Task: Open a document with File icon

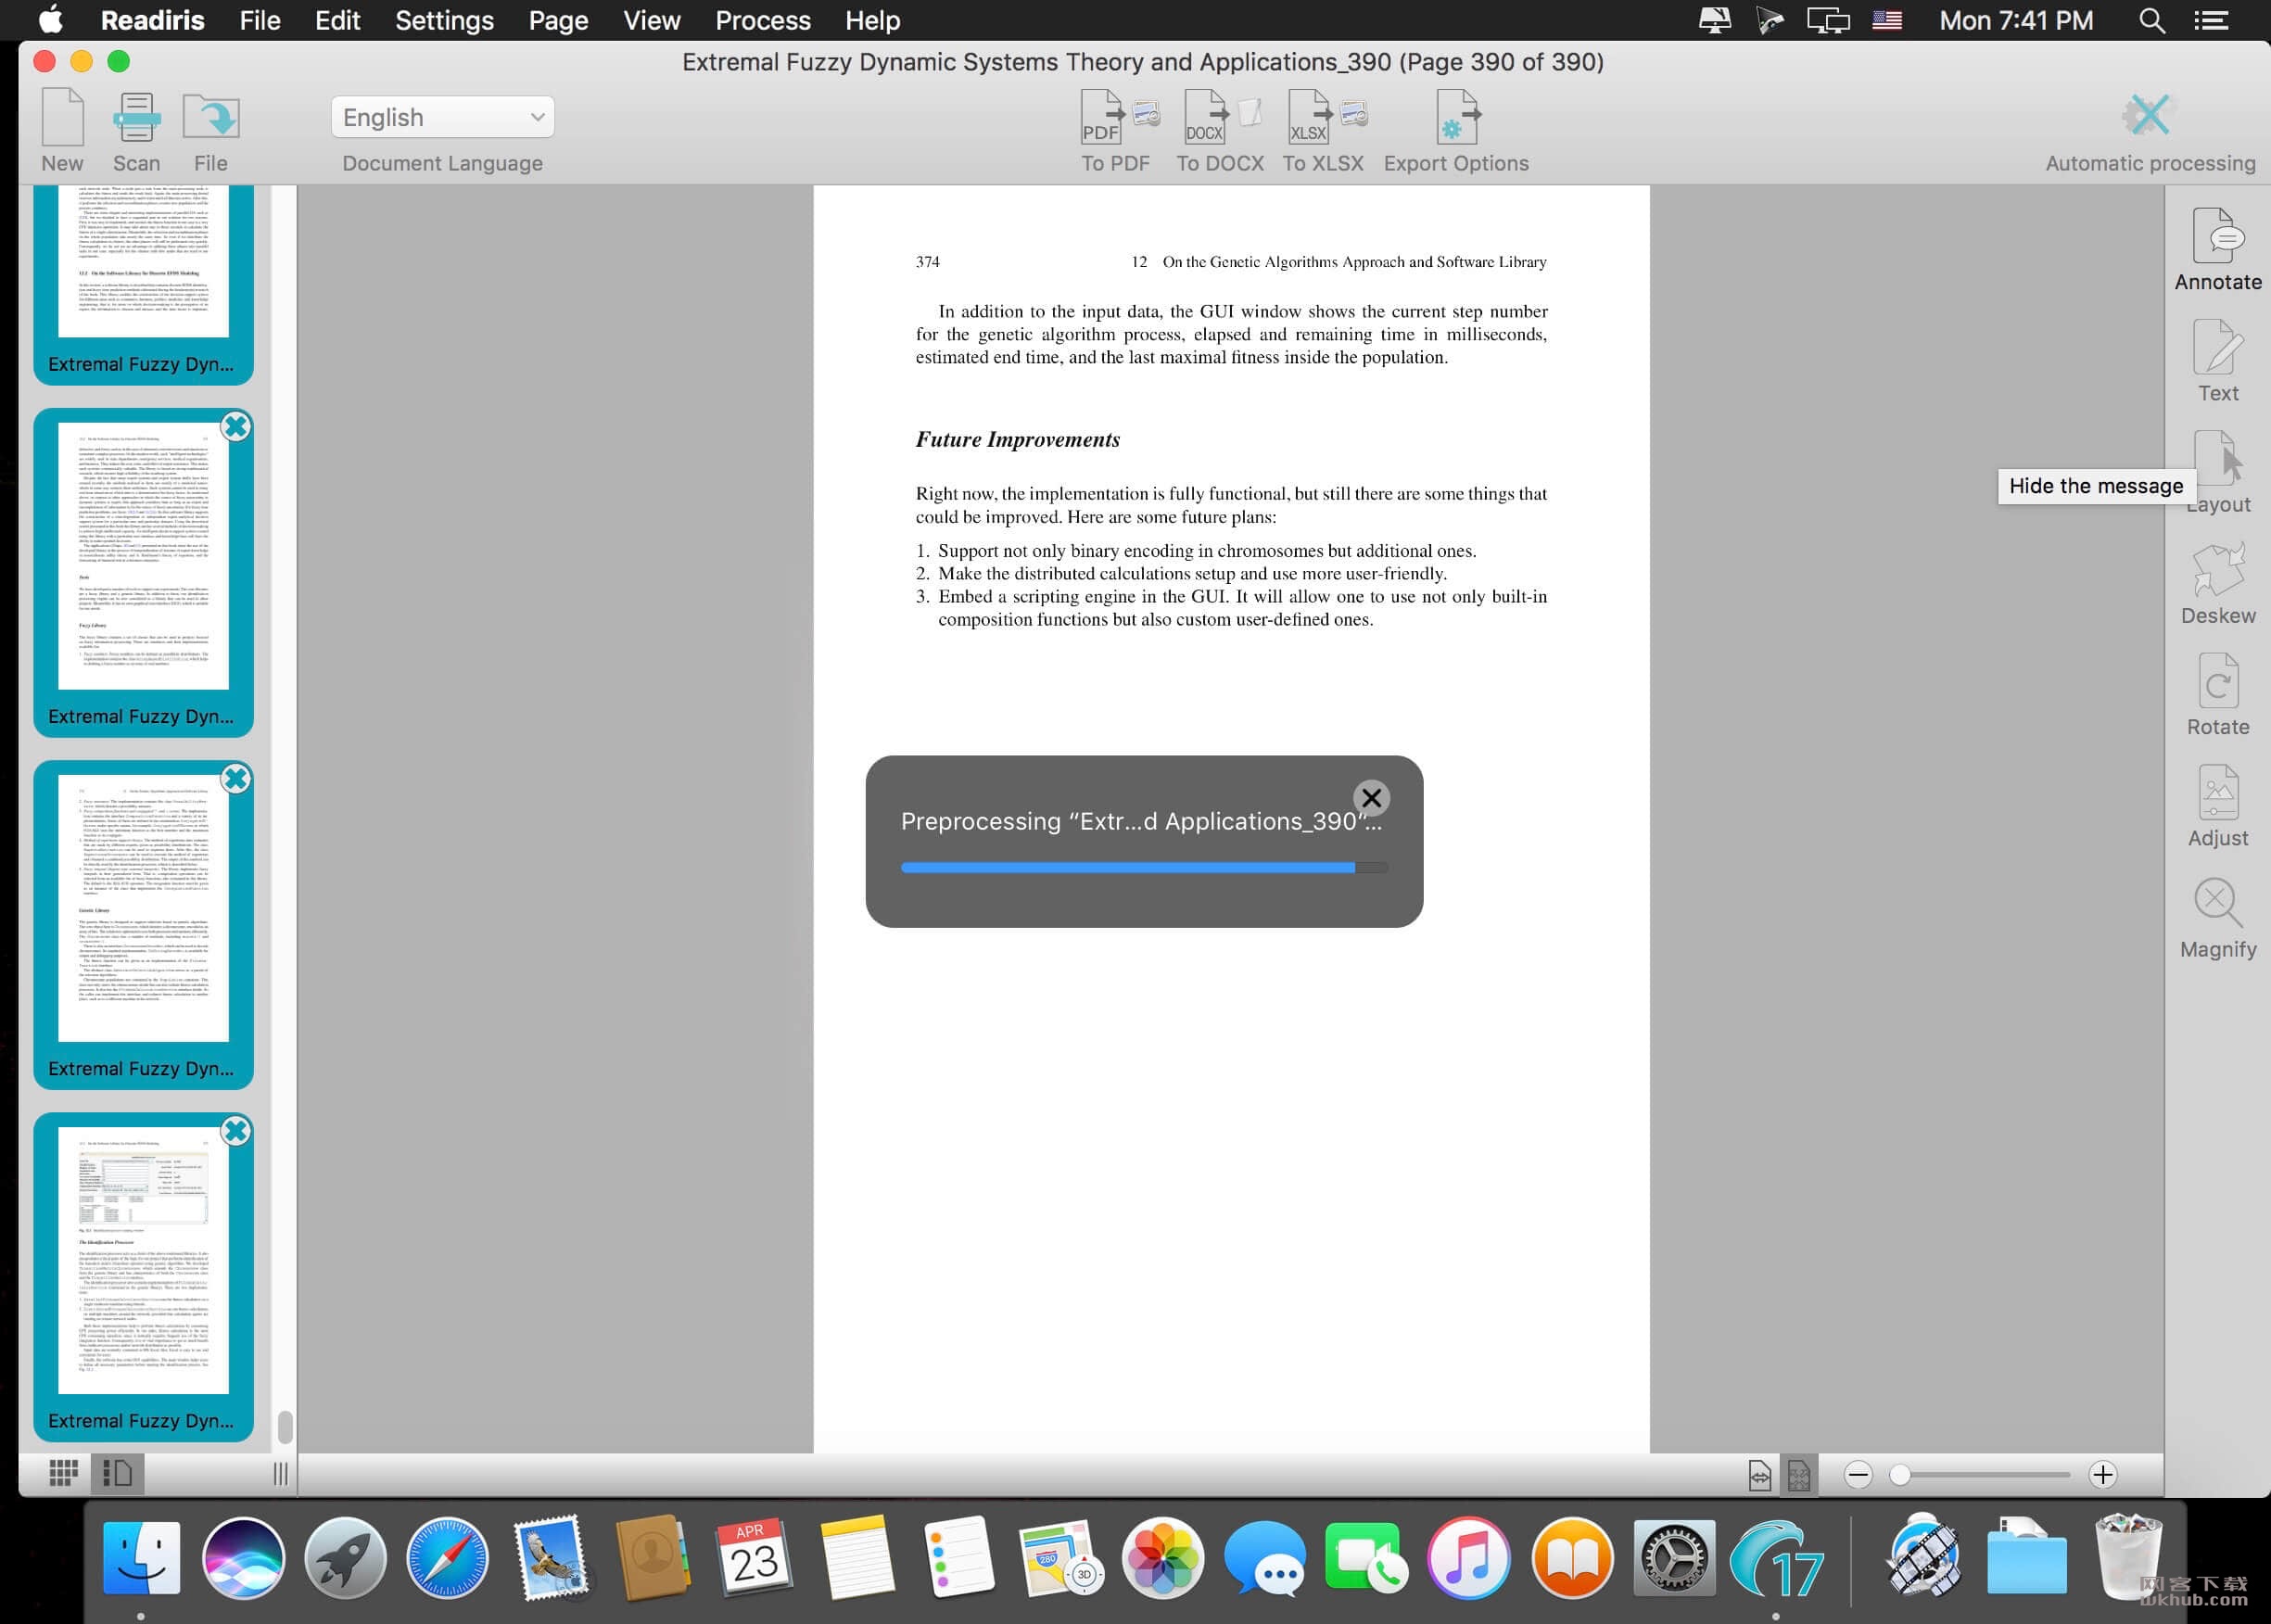Action: (x=211, y=131)
